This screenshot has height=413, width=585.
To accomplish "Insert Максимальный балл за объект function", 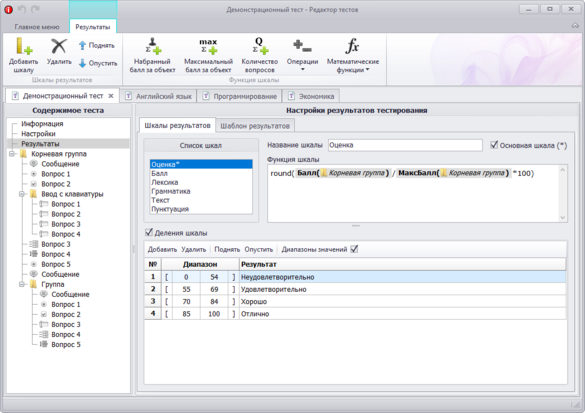I will point(208,55).
